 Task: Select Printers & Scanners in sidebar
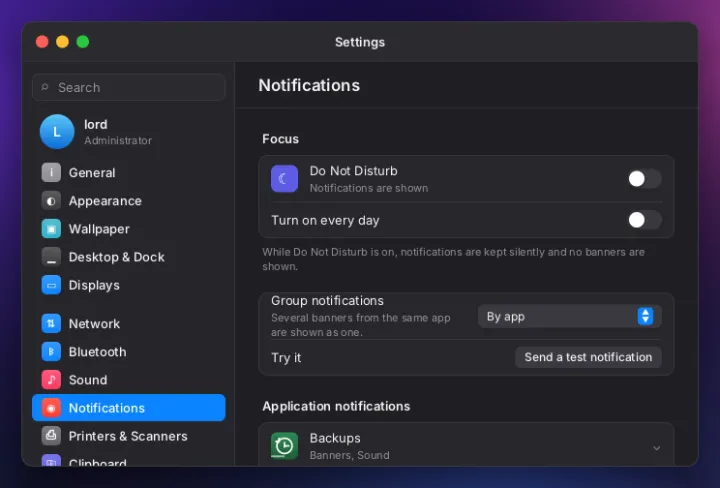[129, 436]
